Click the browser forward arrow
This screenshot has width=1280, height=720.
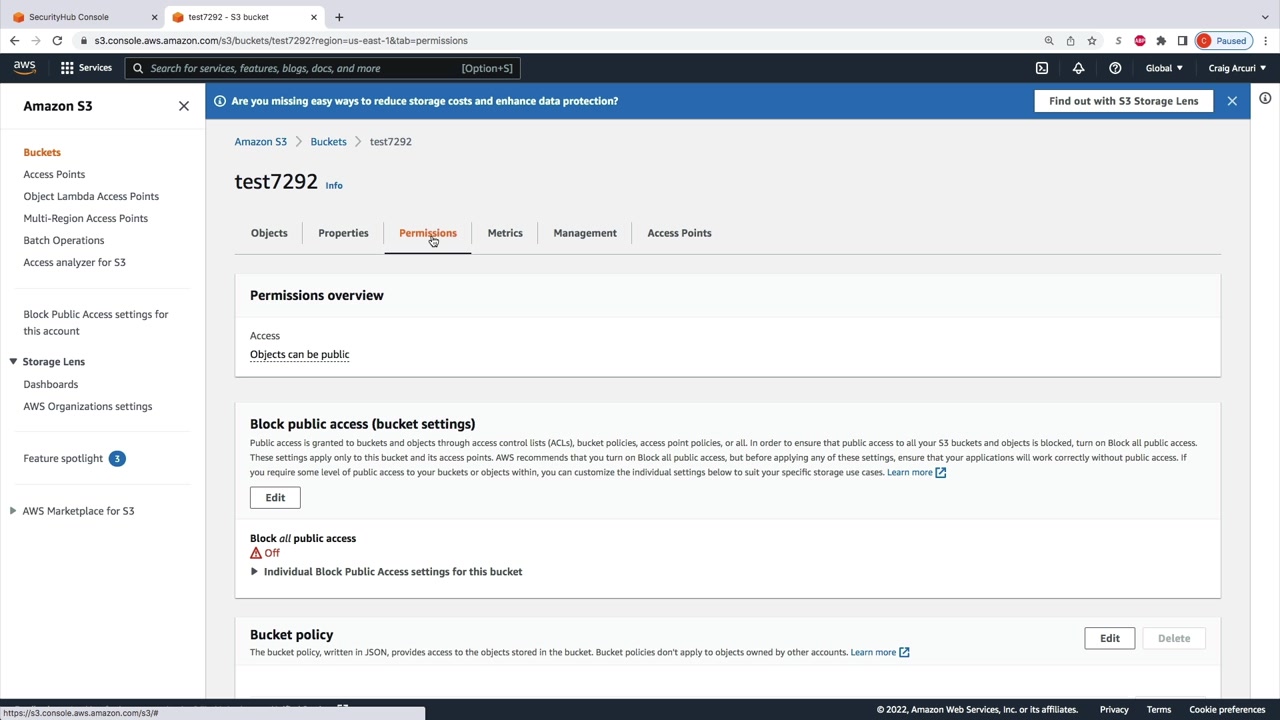36,41
